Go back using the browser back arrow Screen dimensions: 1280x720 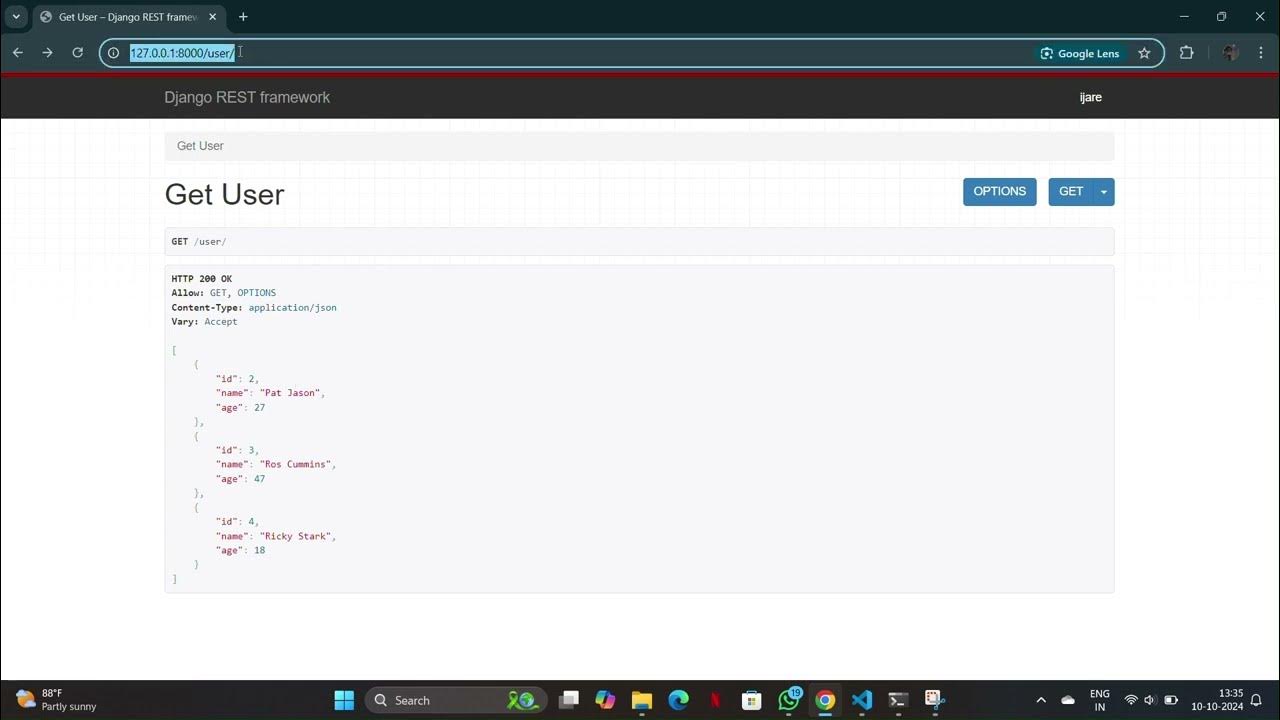tap(17, 53)
